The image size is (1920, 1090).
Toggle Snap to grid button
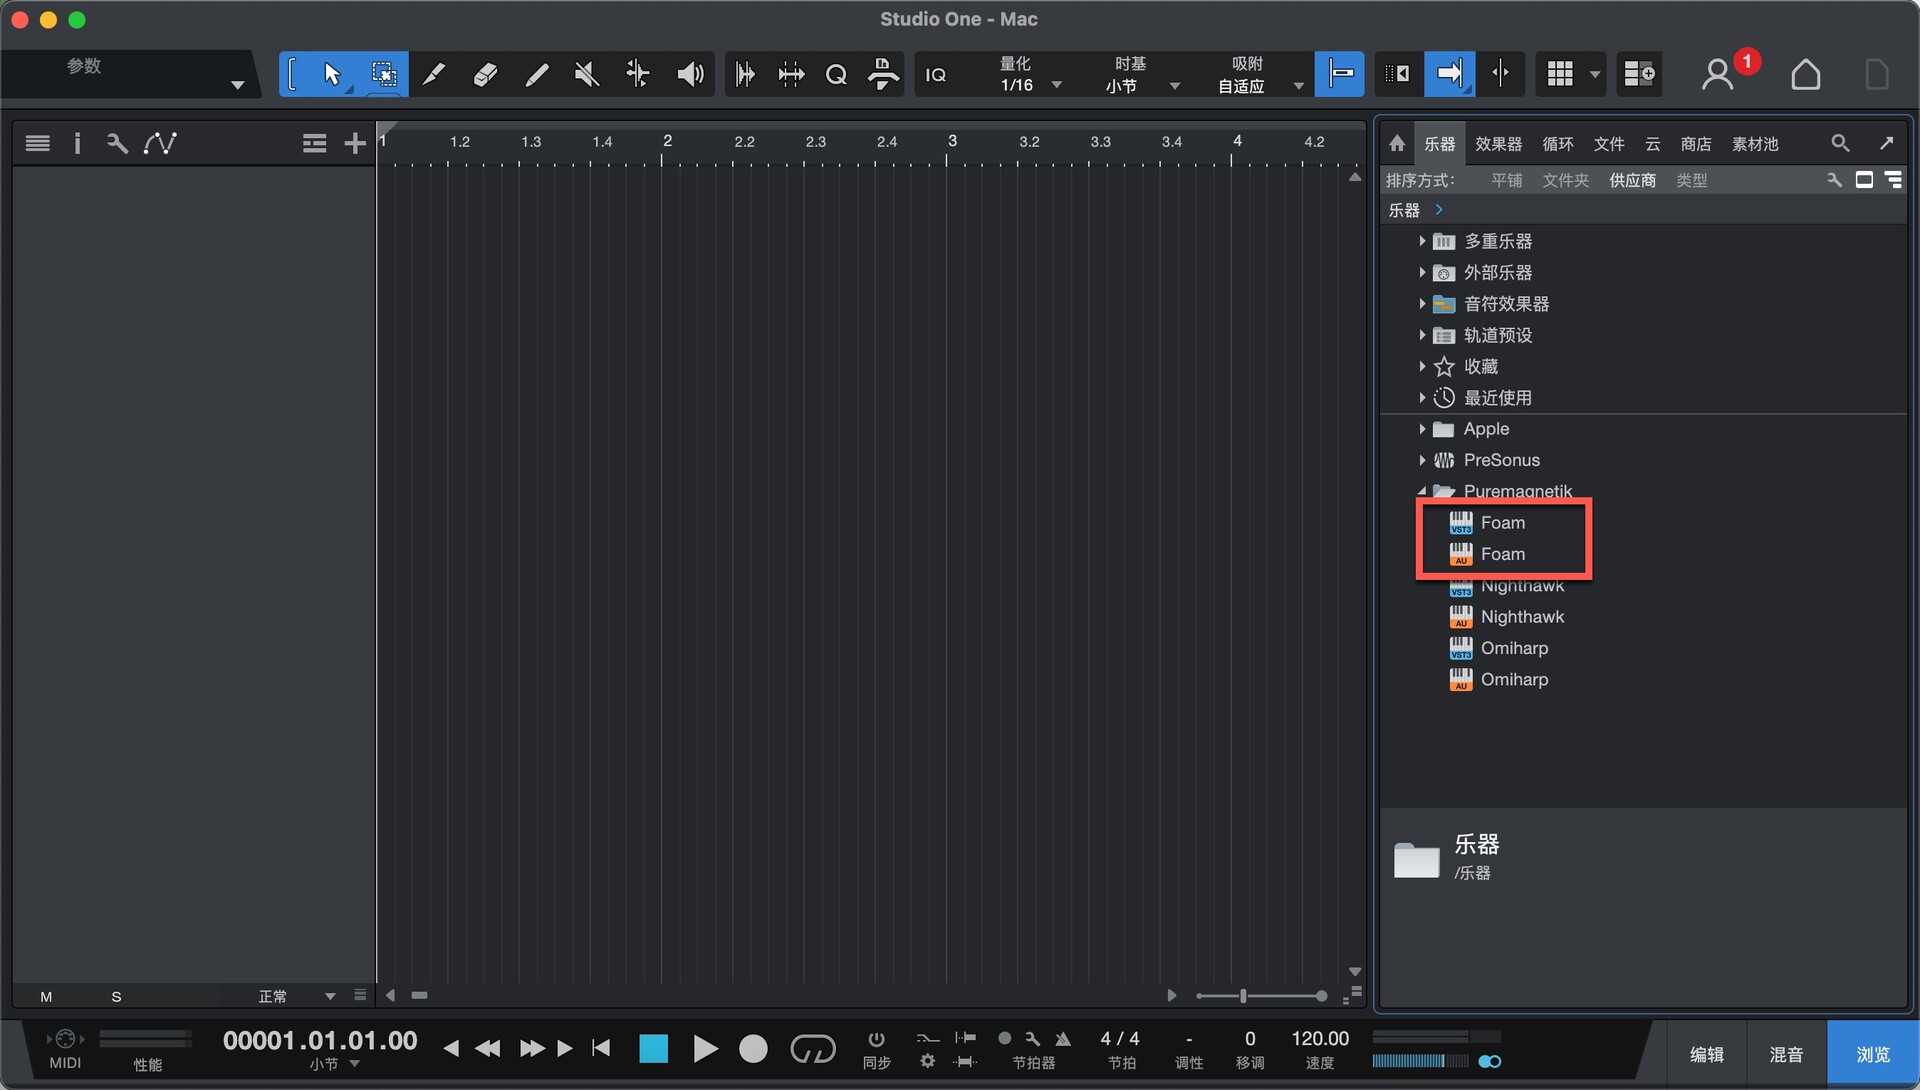pos(1339,73)
